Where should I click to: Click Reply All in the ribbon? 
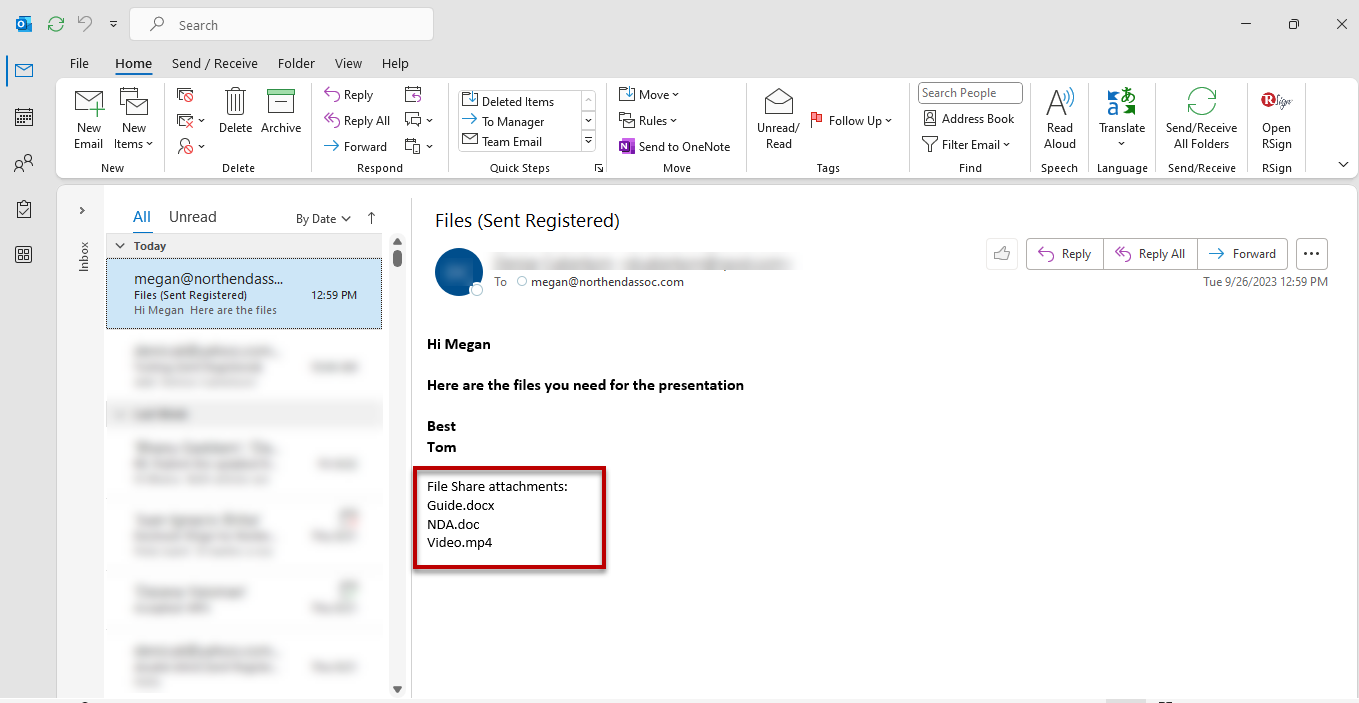(x=357, y=121)
